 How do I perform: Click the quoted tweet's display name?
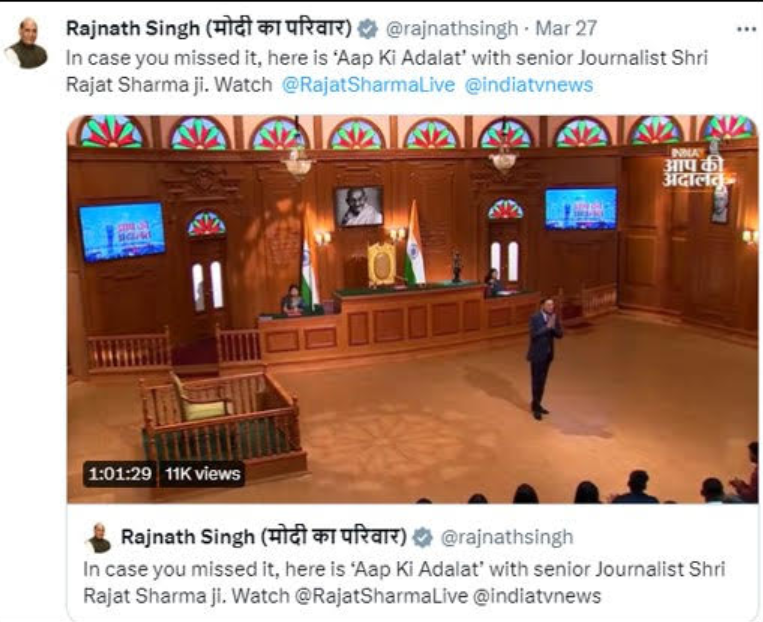tap(263, 537)
